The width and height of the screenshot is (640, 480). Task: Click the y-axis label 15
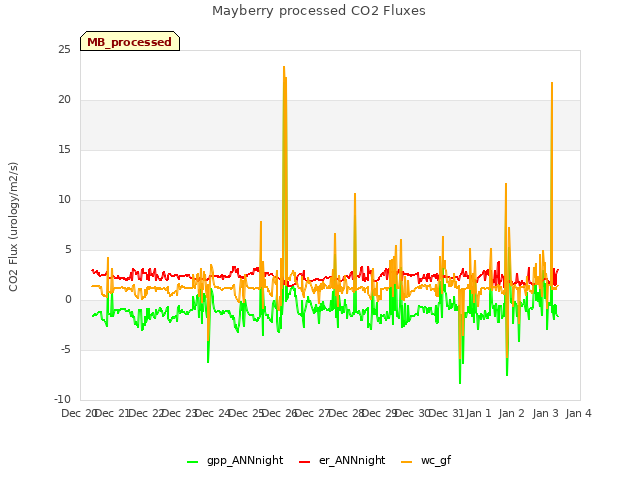point(64,150)
